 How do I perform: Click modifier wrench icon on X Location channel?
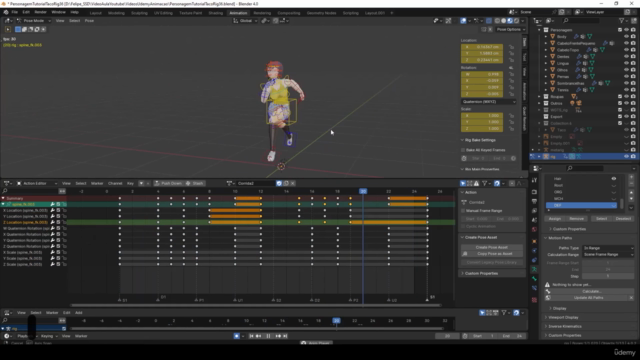(x=53, y=211)
